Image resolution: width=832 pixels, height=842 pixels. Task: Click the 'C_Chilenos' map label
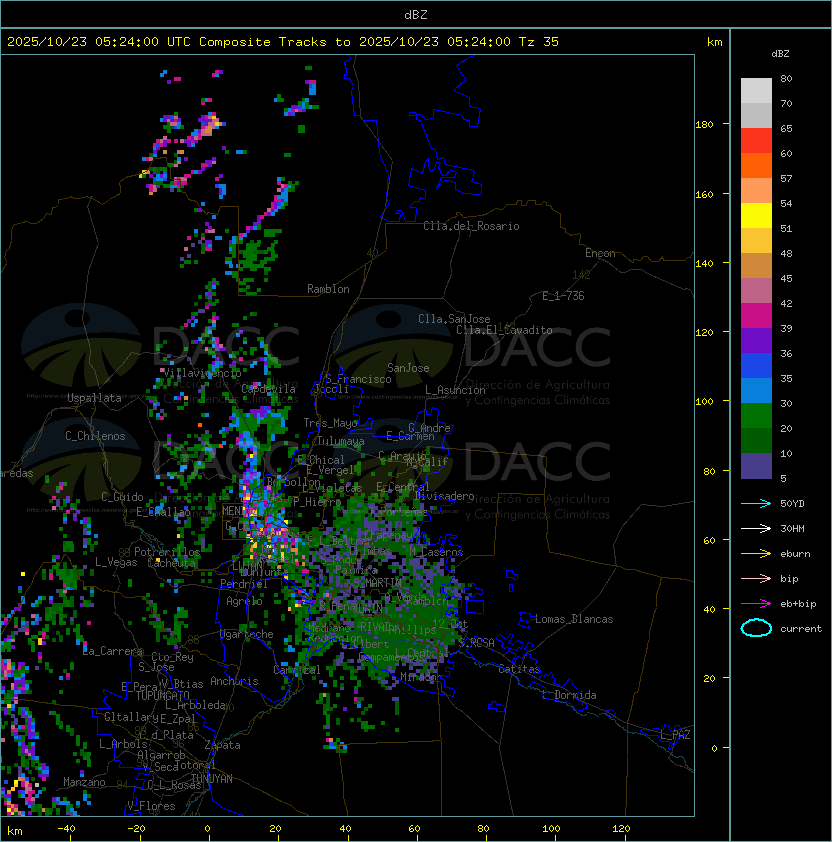pyautogui.click(x=95, y=436)
